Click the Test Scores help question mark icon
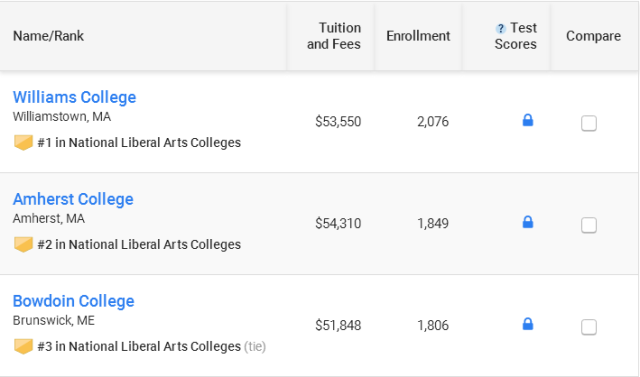The width and height of the screenshot is (640, 377). coord(500,29)
